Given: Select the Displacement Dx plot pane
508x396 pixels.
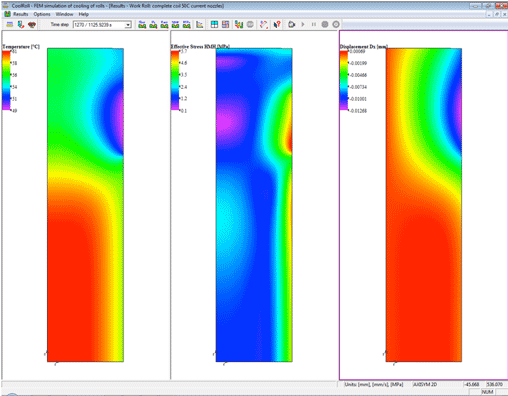Looking at the screenshot, I should pyautogui.click(x=424, y=205).
